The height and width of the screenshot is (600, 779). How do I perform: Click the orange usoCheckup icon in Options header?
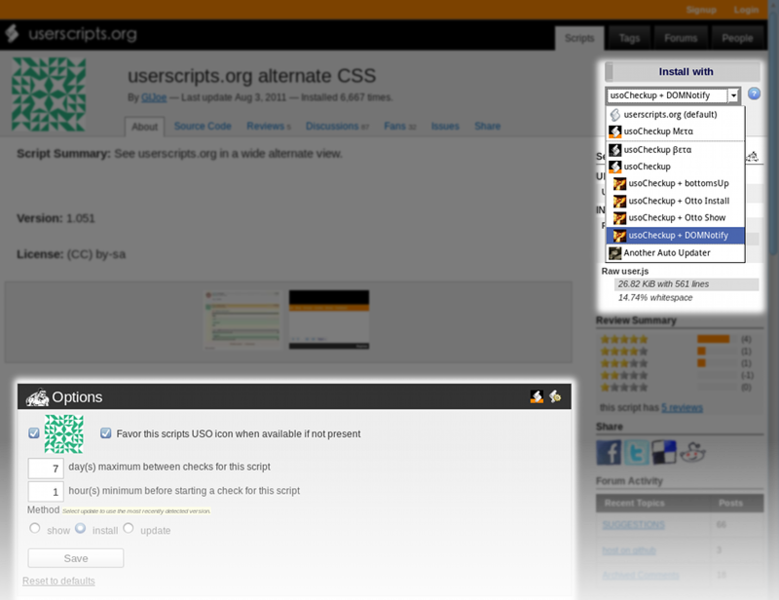pyautogui.click(x=537, y=396)
